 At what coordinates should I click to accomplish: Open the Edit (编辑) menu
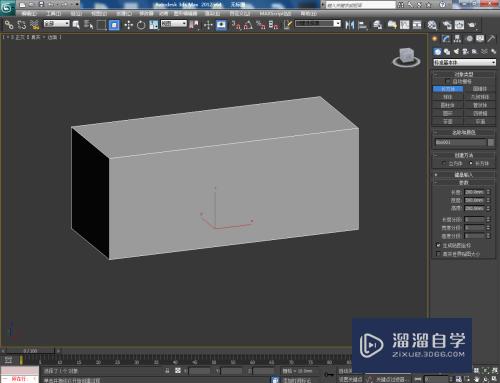click(x=29, y=13)
